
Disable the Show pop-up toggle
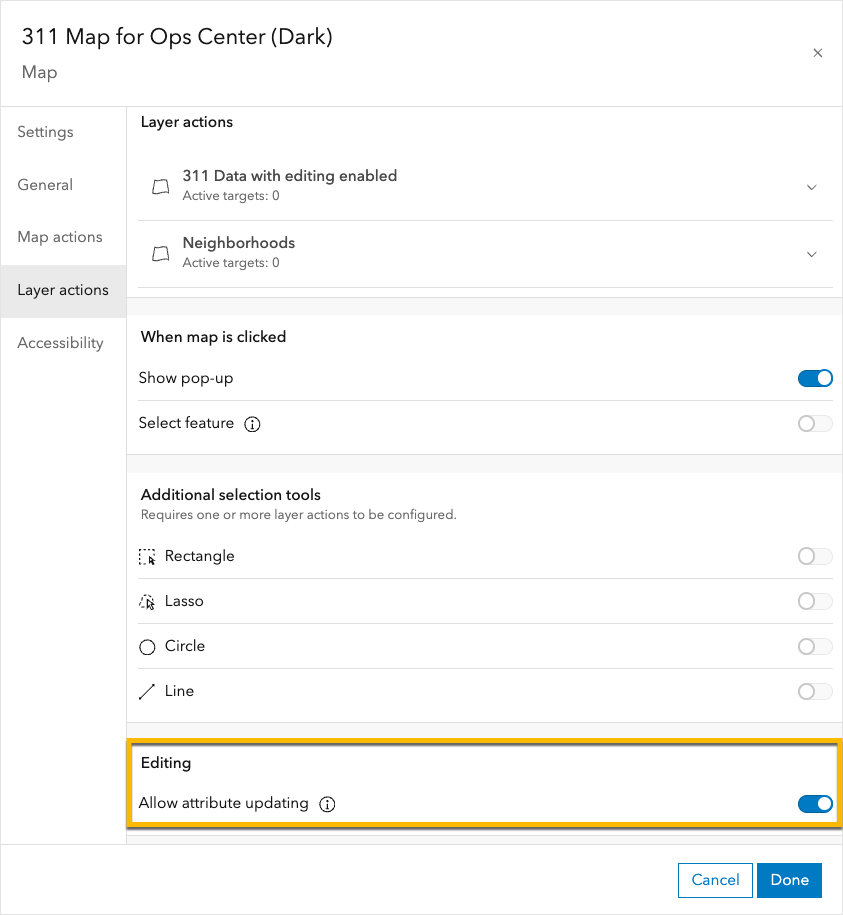(x=815, y=378)
